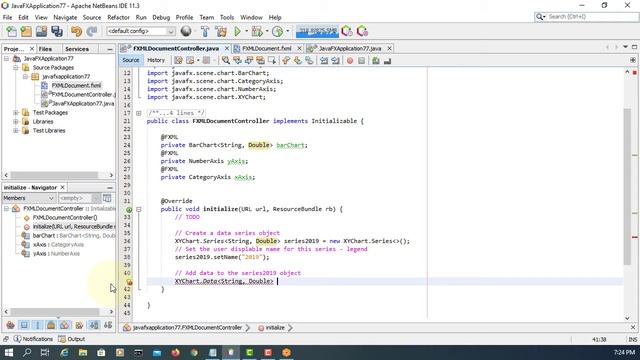Viewport: 640px width, 360px height.
Task: Open File Explorer from the taskbar
Action: [x=83, y=352]
